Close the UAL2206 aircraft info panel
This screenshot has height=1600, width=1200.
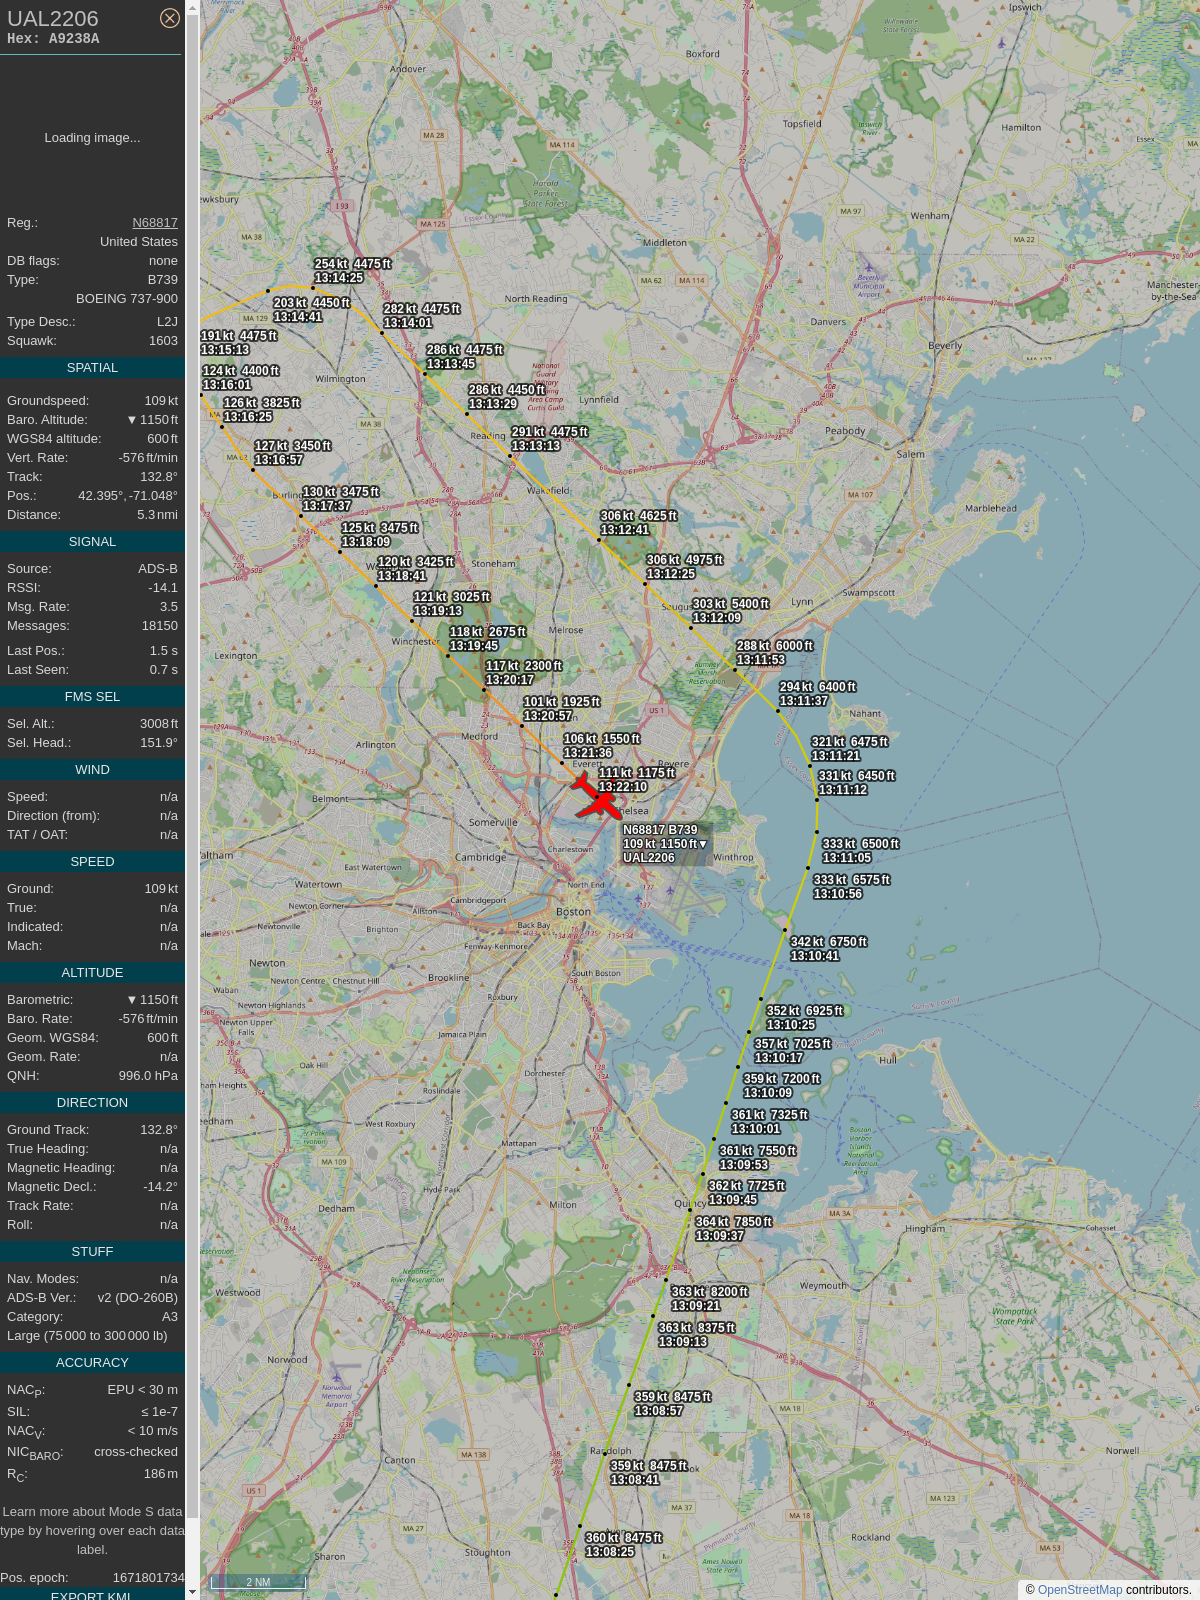[x=170, y=18]
